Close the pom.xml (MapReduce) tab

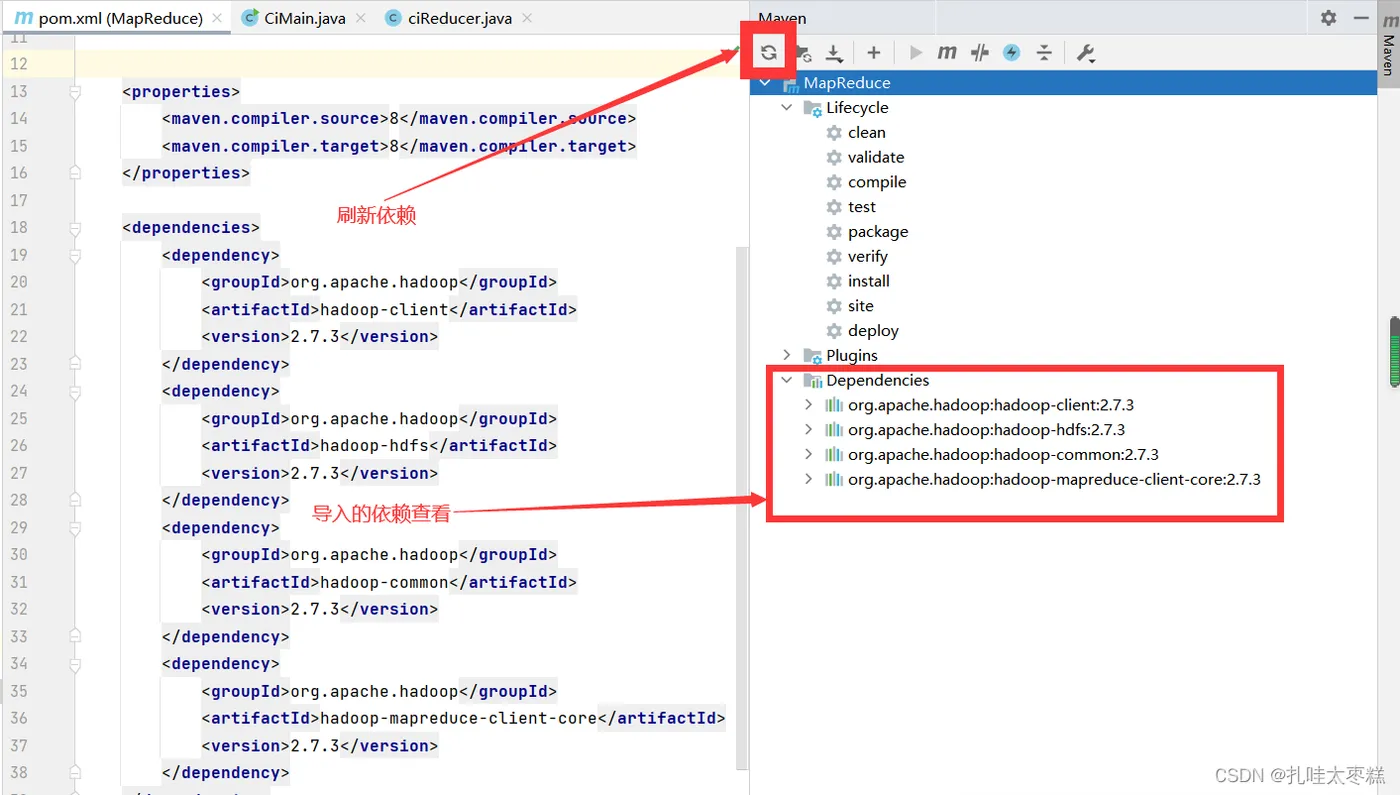pyautogui.click(x=217, y=19)
